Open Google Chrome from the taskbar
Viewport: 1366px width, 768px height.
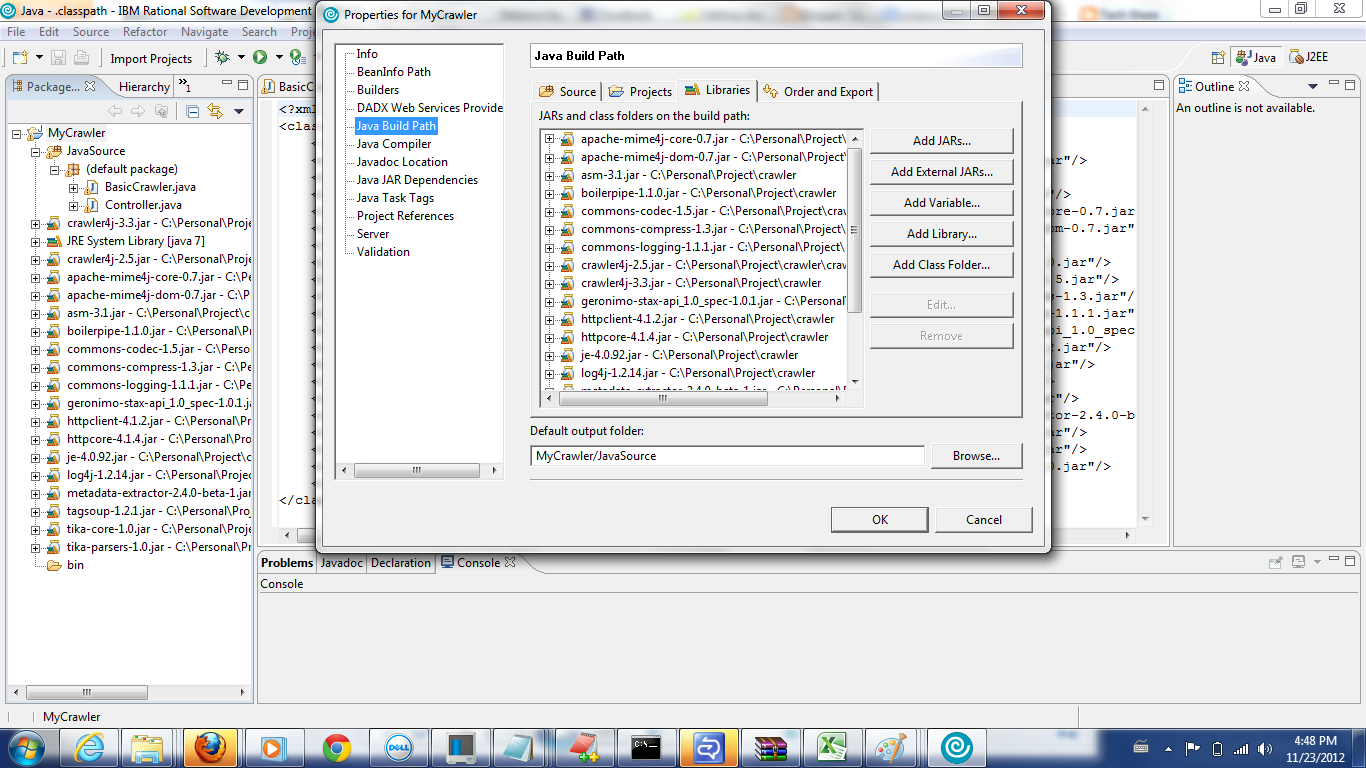[x=336, y=747]
